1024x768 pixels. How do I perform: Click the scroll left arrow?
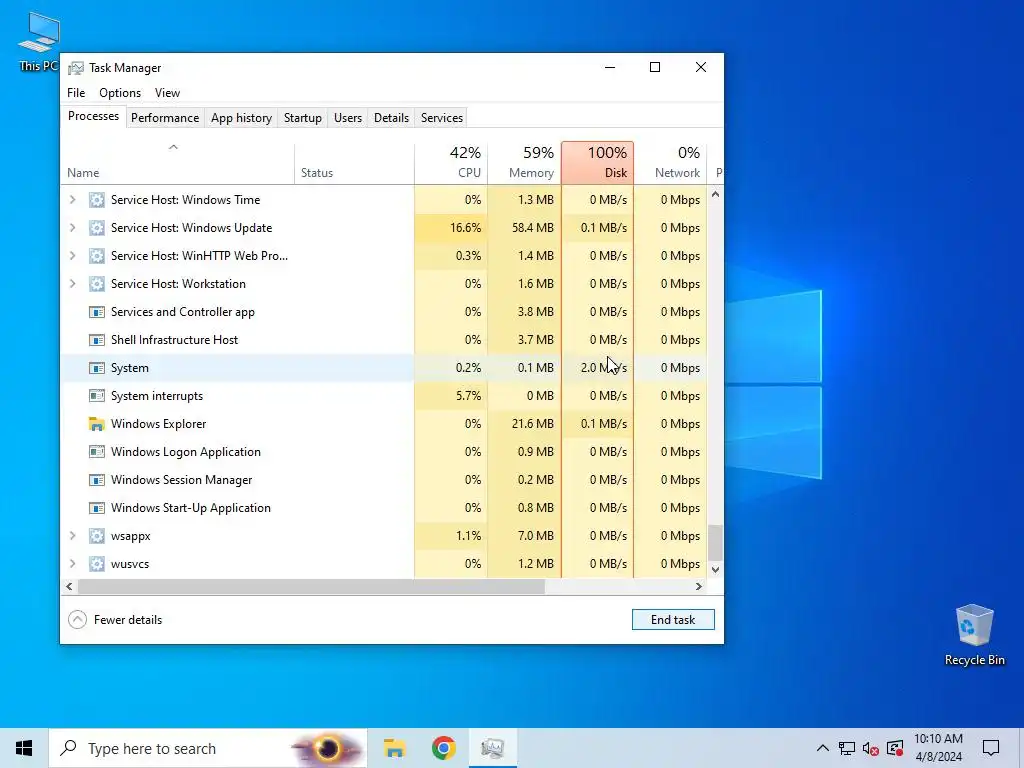[69, 586]
